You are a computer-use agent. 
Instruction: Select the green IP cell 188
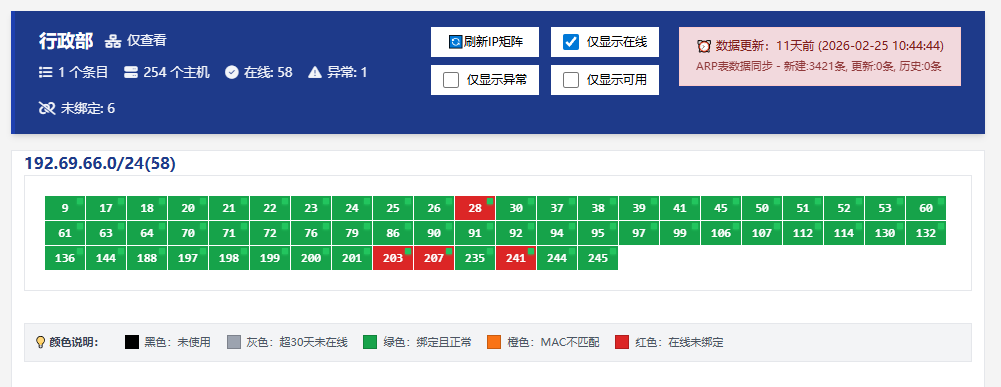pos(147,258)
